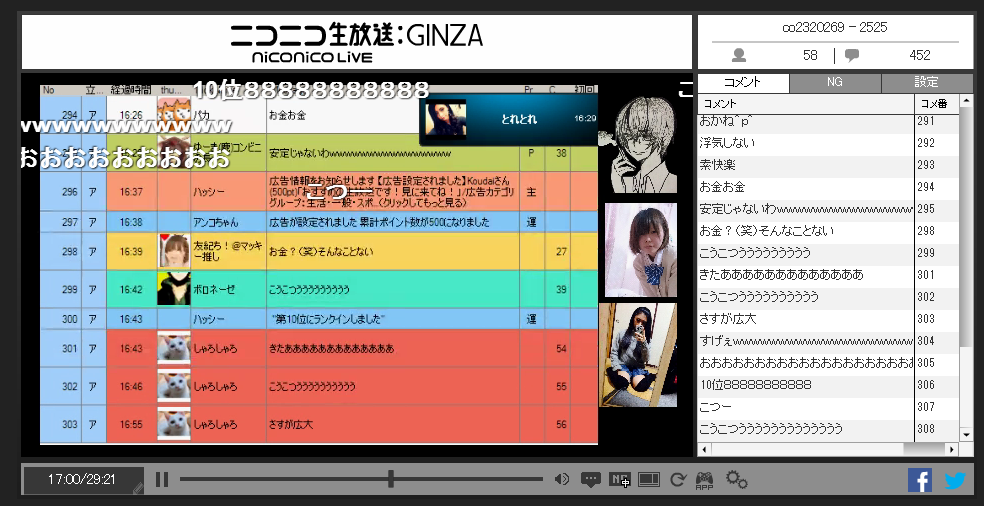Open the 設定 tab
The width and height of the screenshot is (984, 506).
pyautogui.click(x=926, y=82)
